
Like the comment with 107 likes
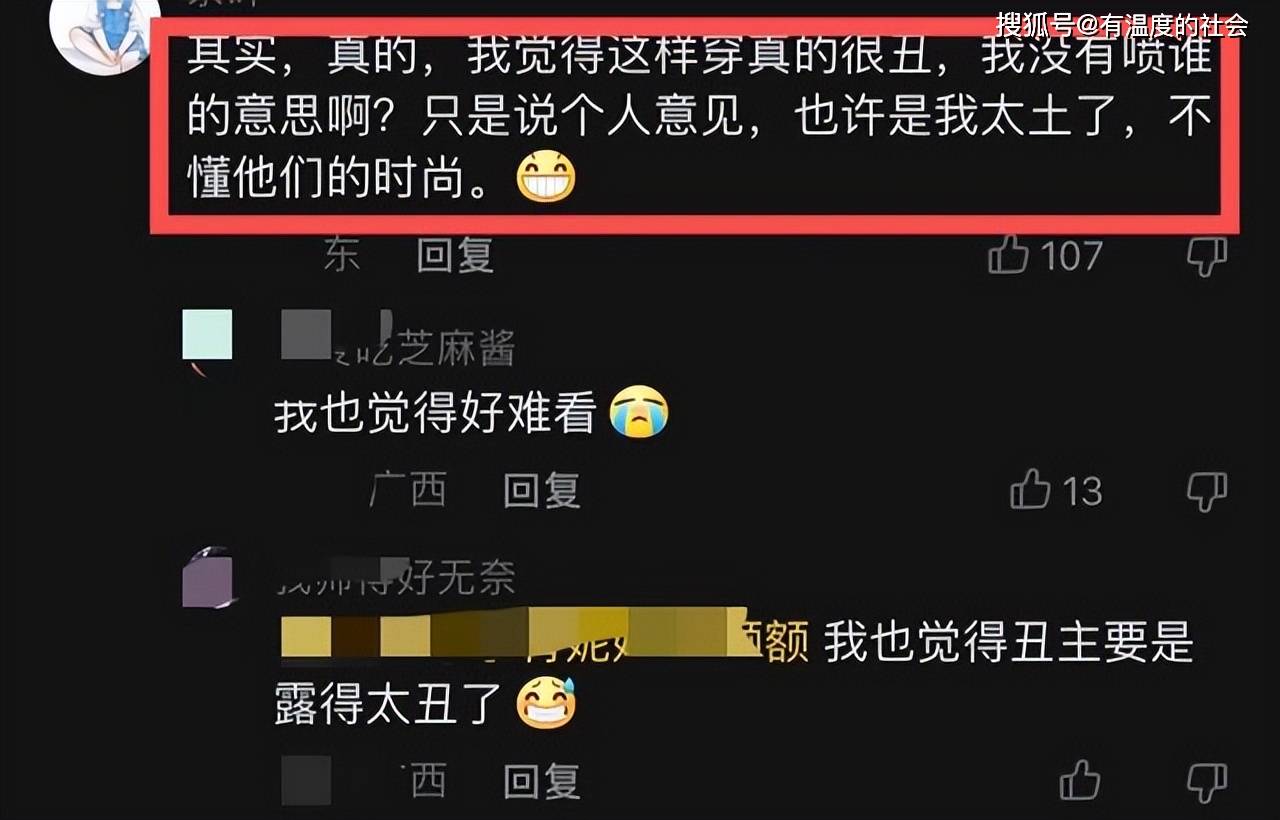click(1008, 256)
